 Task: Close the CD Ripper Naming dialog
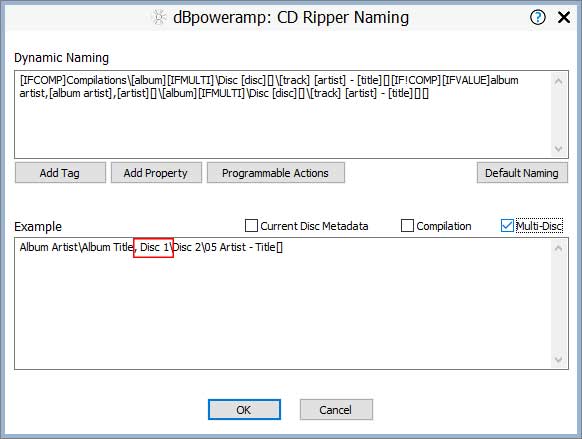564,17
